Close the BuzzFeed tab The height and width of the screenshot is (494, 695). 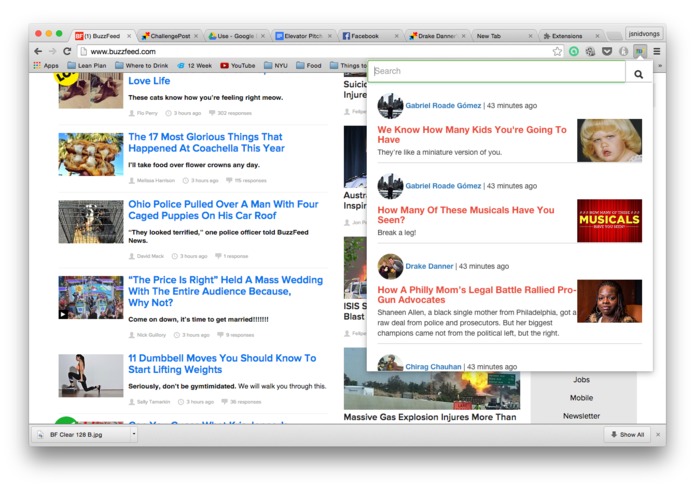(129, 36)
